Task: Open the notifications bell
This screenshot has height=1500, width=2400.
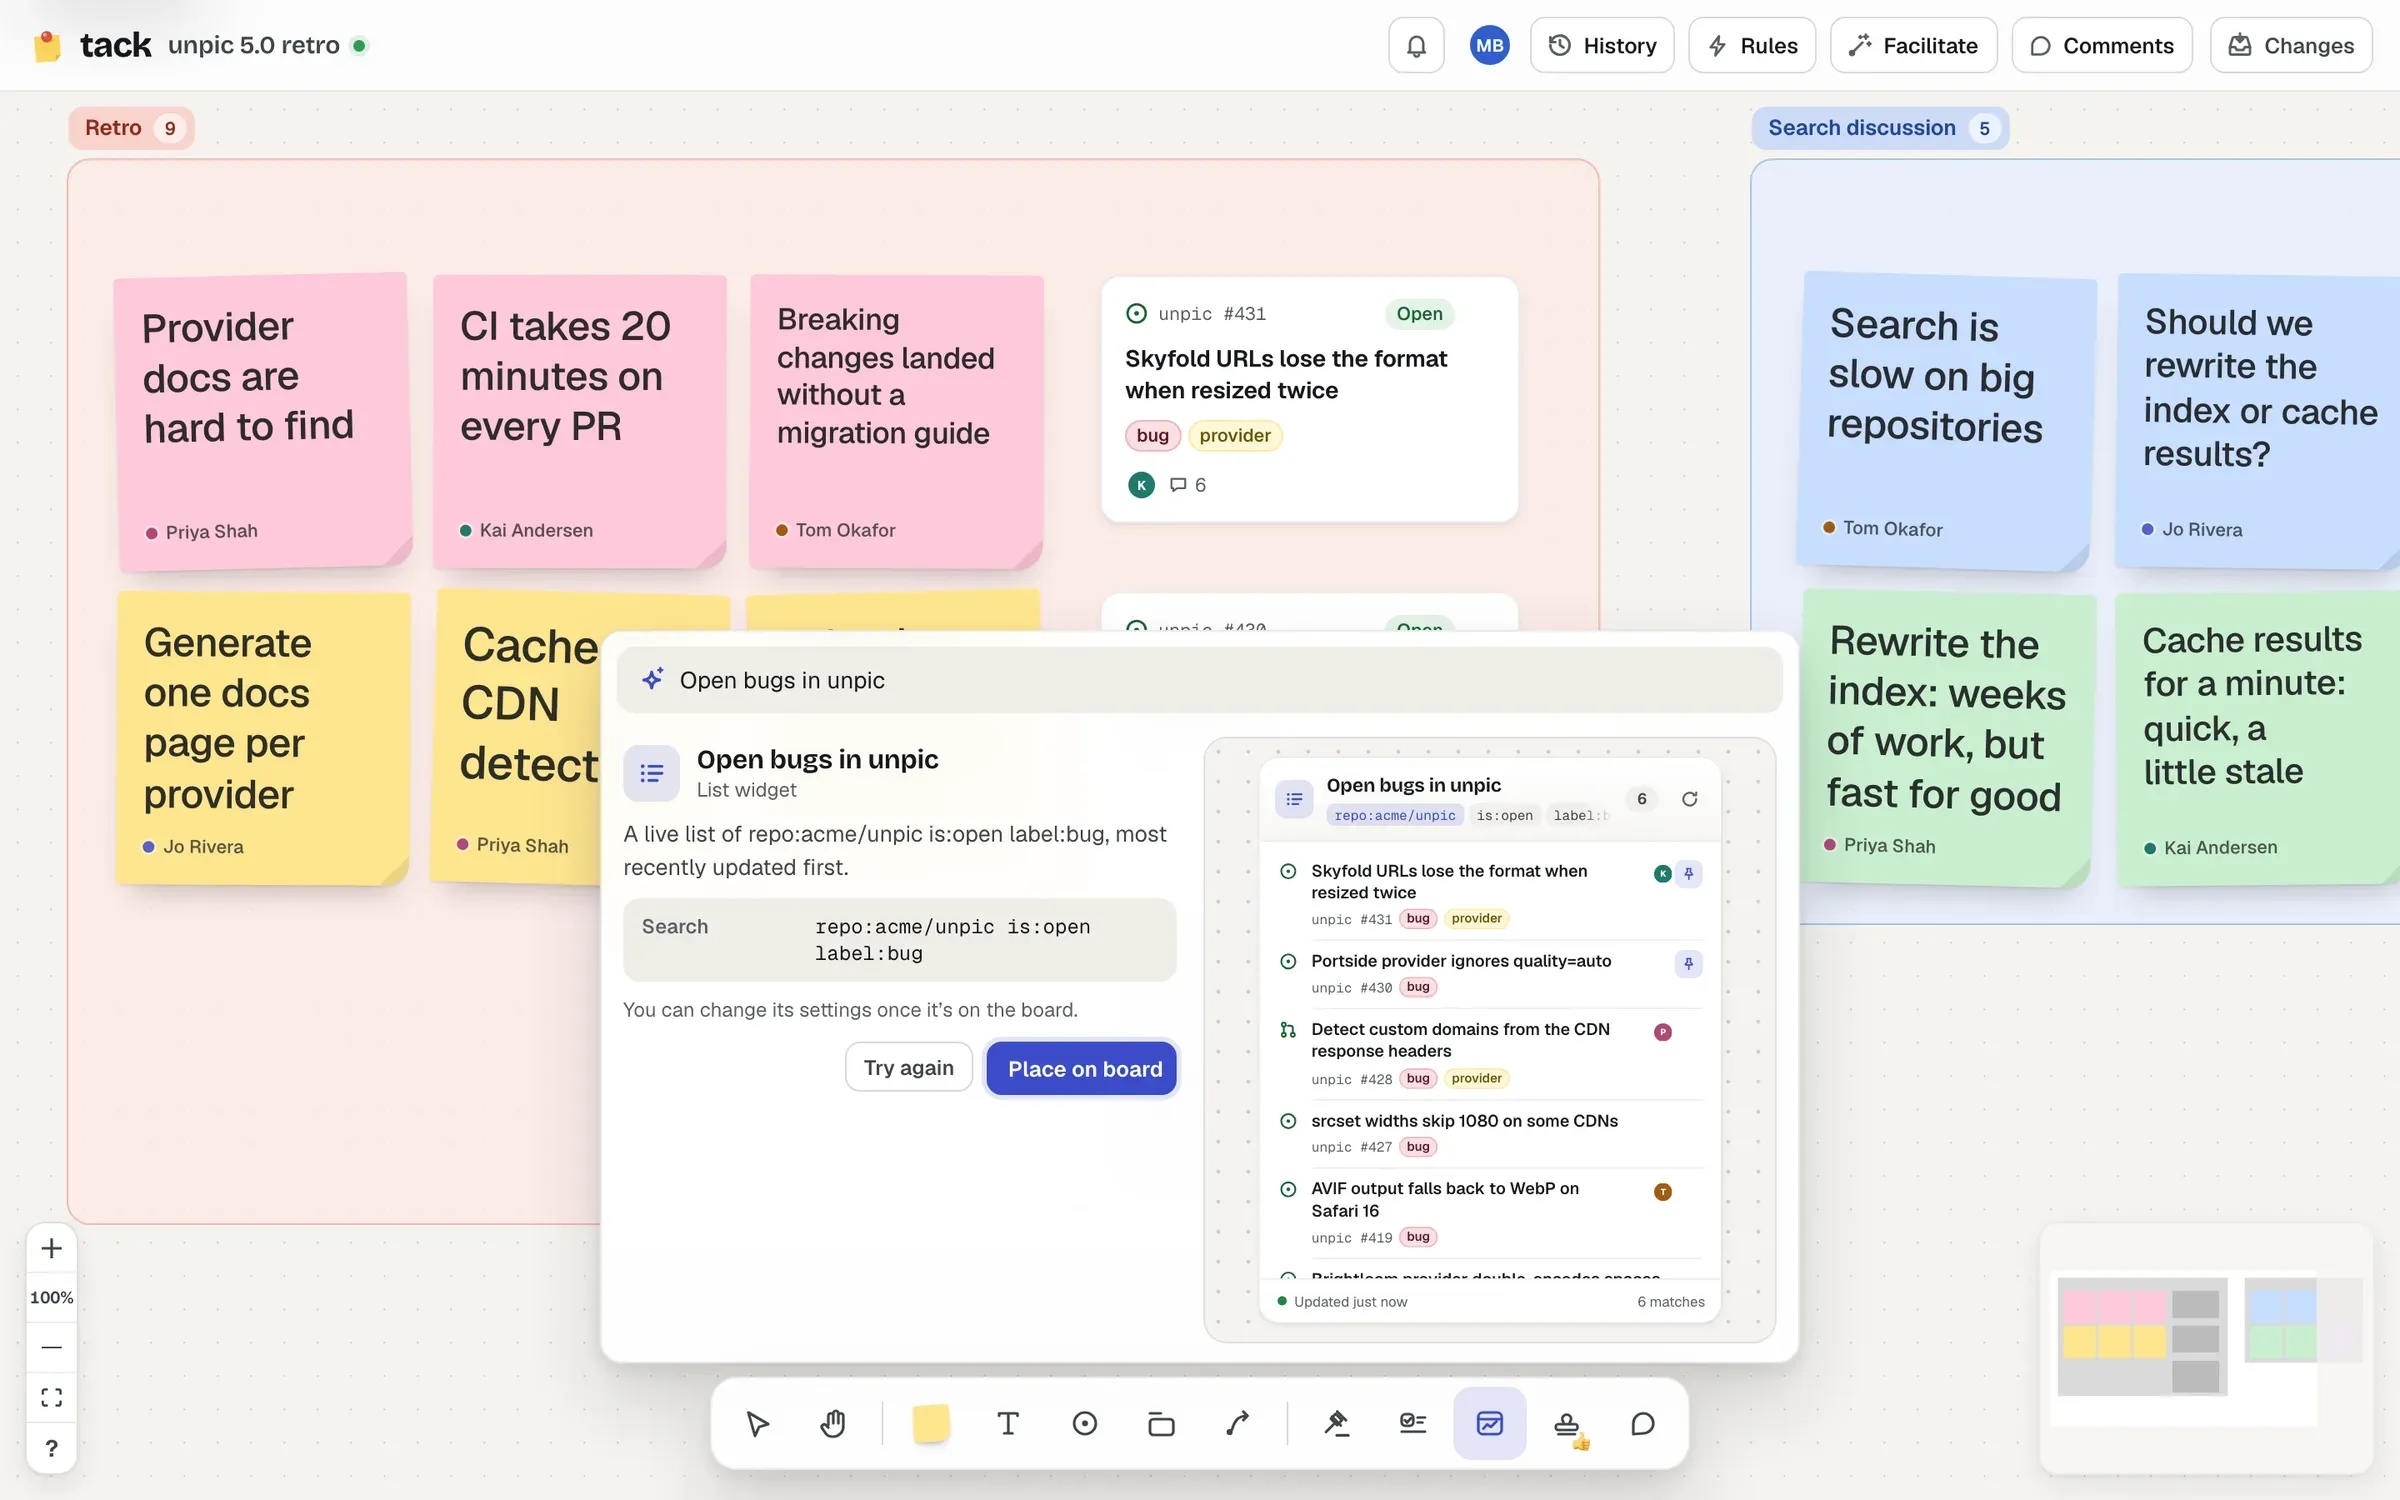Action: (x=1416, y=46)
